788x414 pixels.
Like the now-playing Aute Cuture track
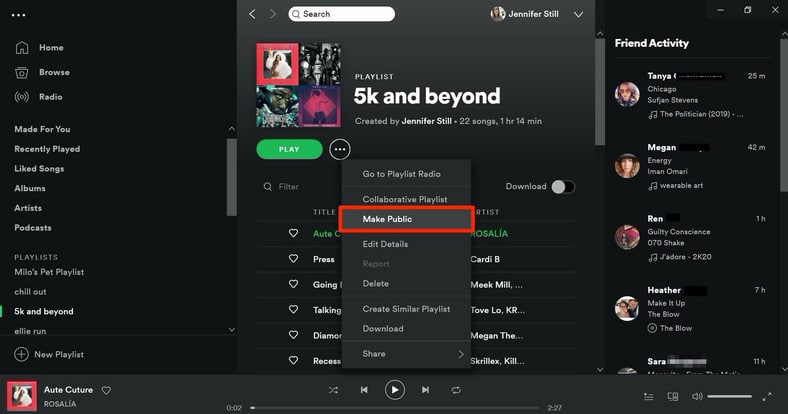106,390
